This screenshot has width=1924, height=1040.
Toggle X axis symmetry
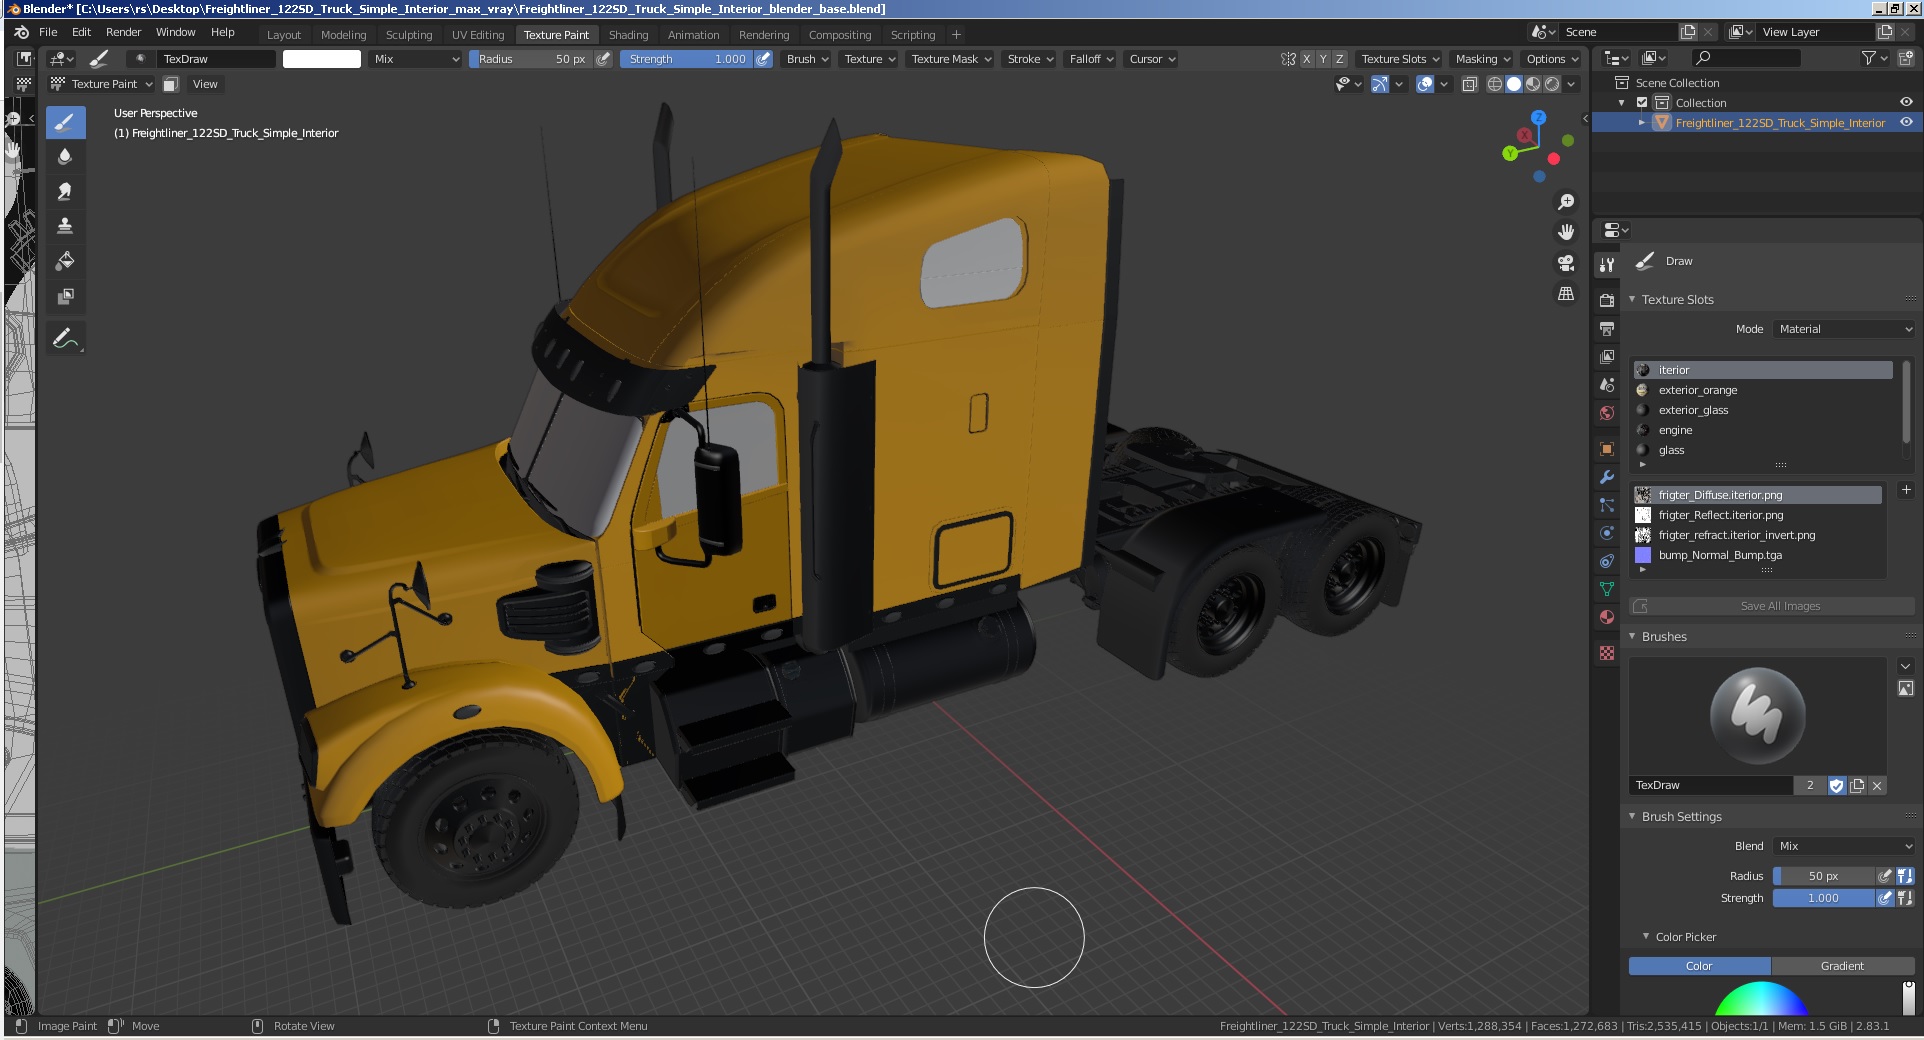click(1306, 59)
